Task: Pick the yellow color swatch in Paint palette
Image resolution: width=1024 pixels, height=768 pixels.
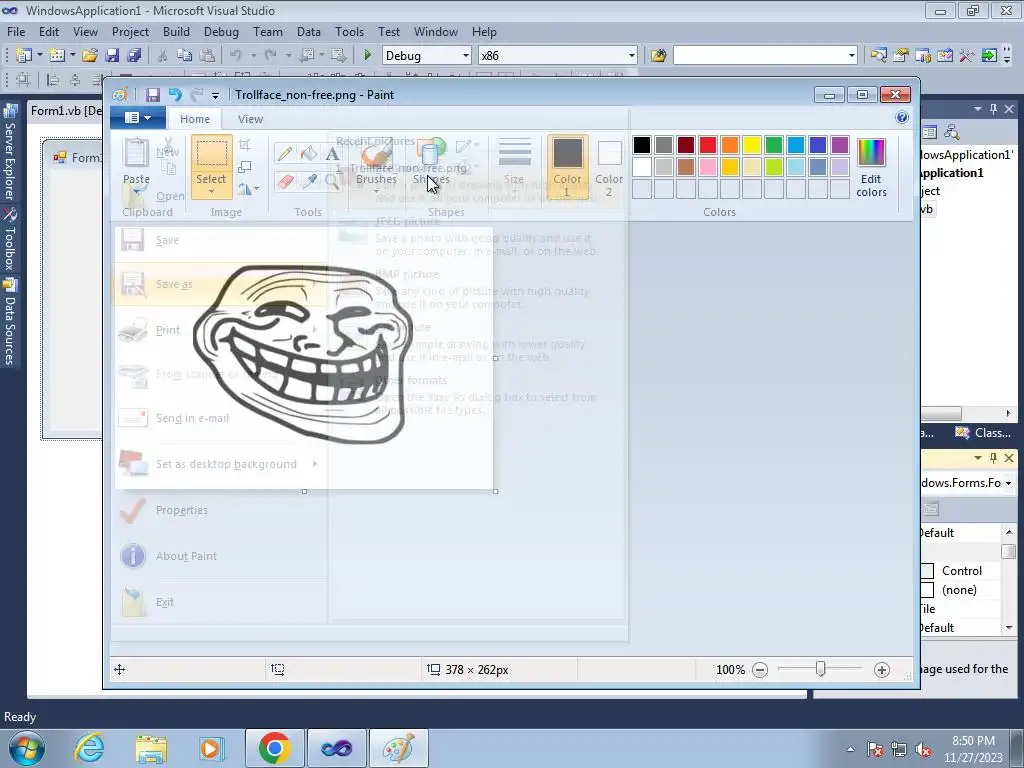Action: click(752, 145)
